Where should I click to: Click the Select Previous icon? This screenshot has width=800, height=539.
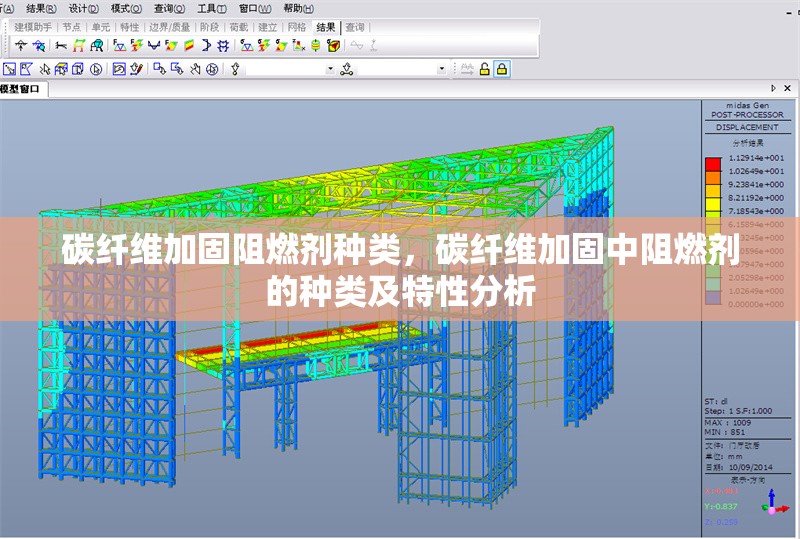(x=119, y=69)
